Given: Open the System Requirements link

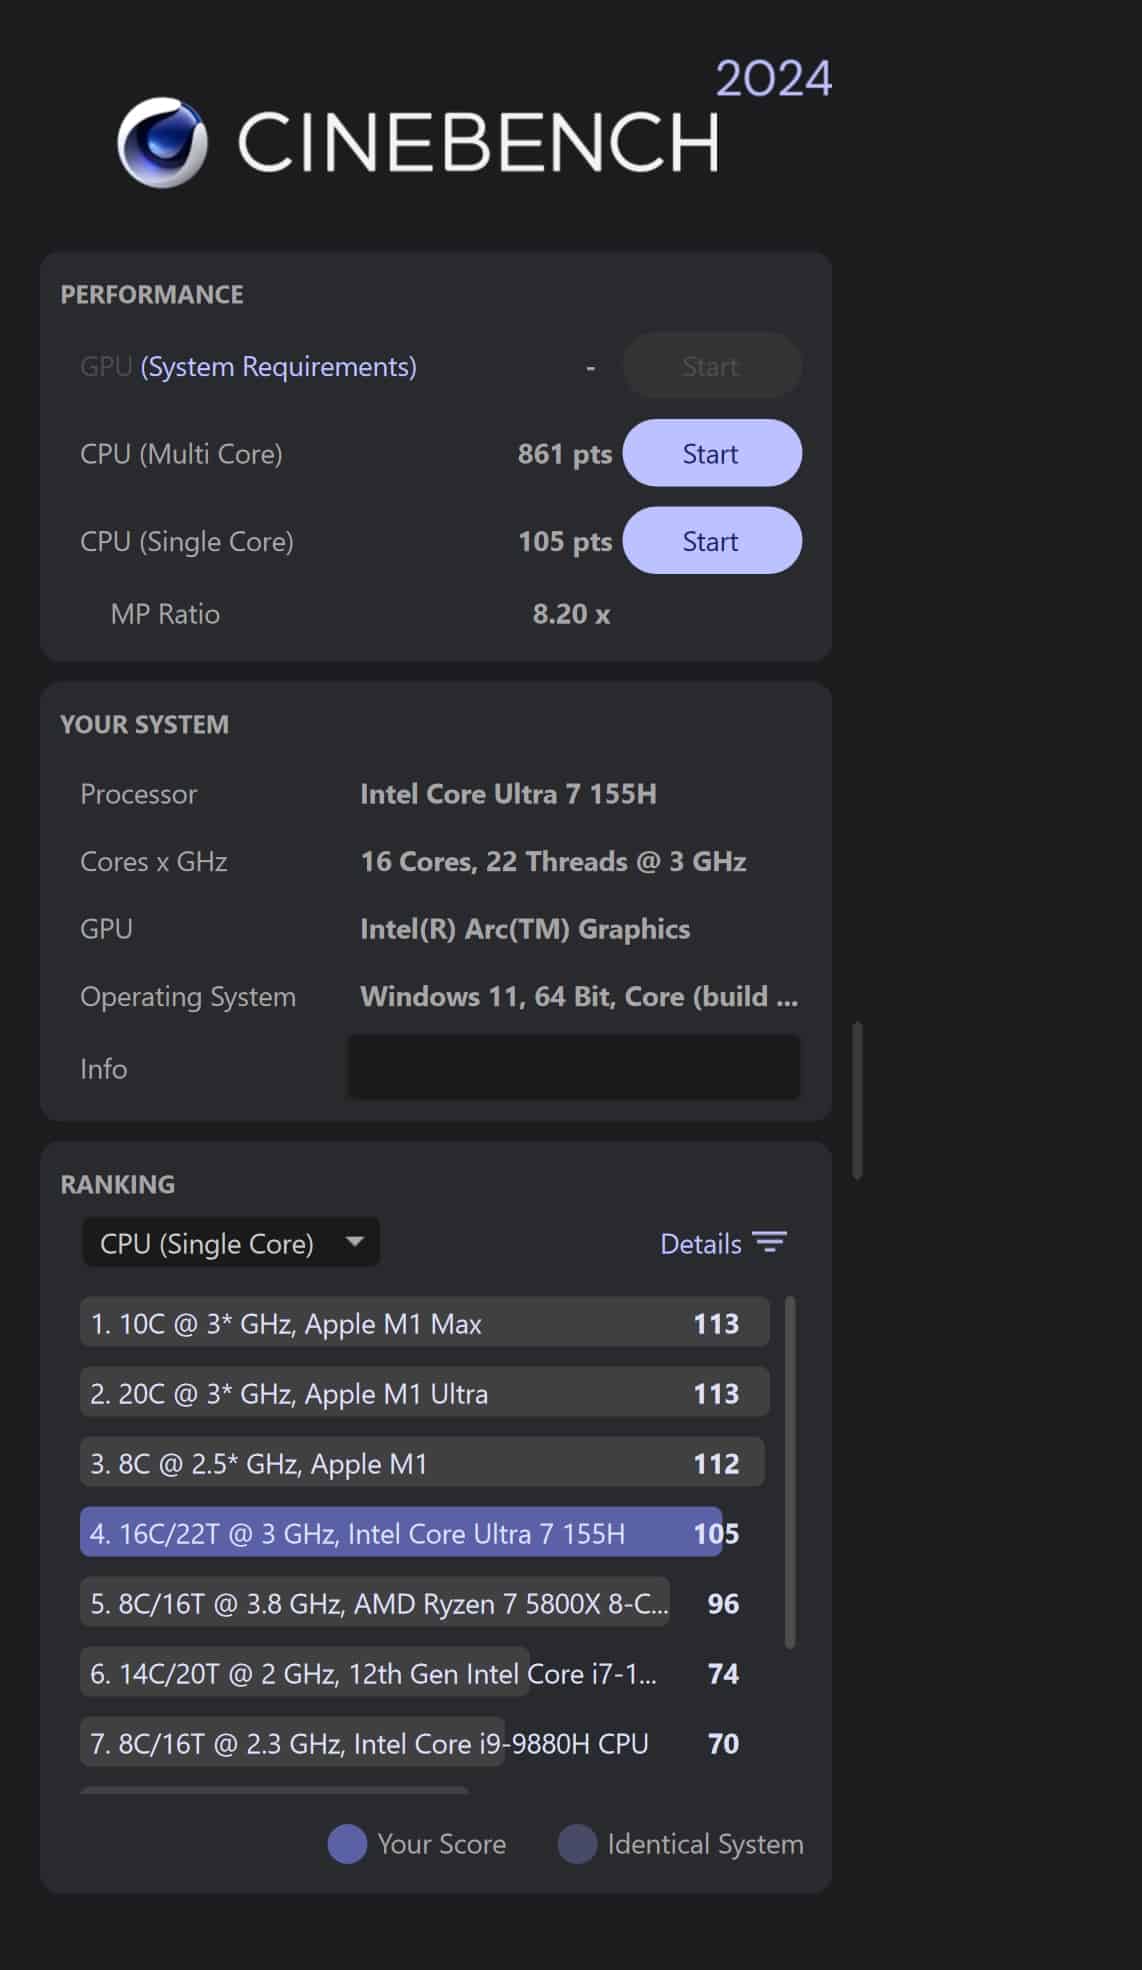Looking at the screenshot, I should tap(278, 367).
